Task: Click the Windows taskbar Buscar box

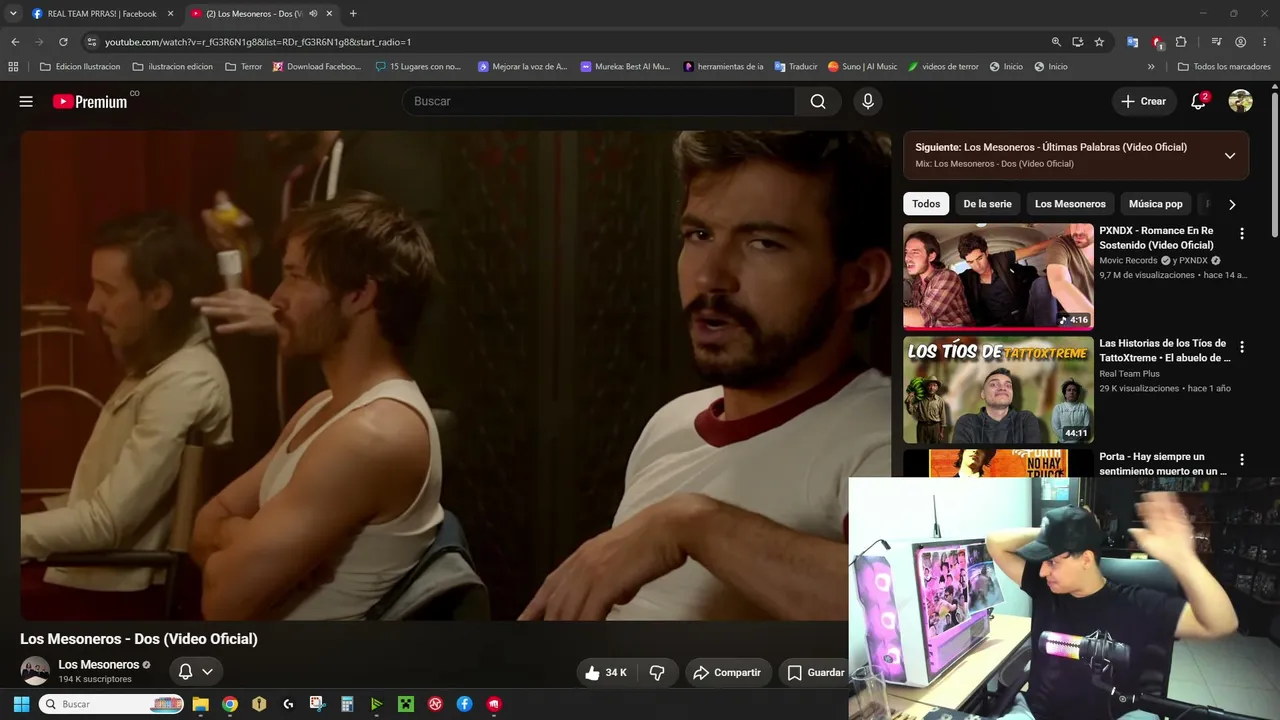Action: click(111, 704)
